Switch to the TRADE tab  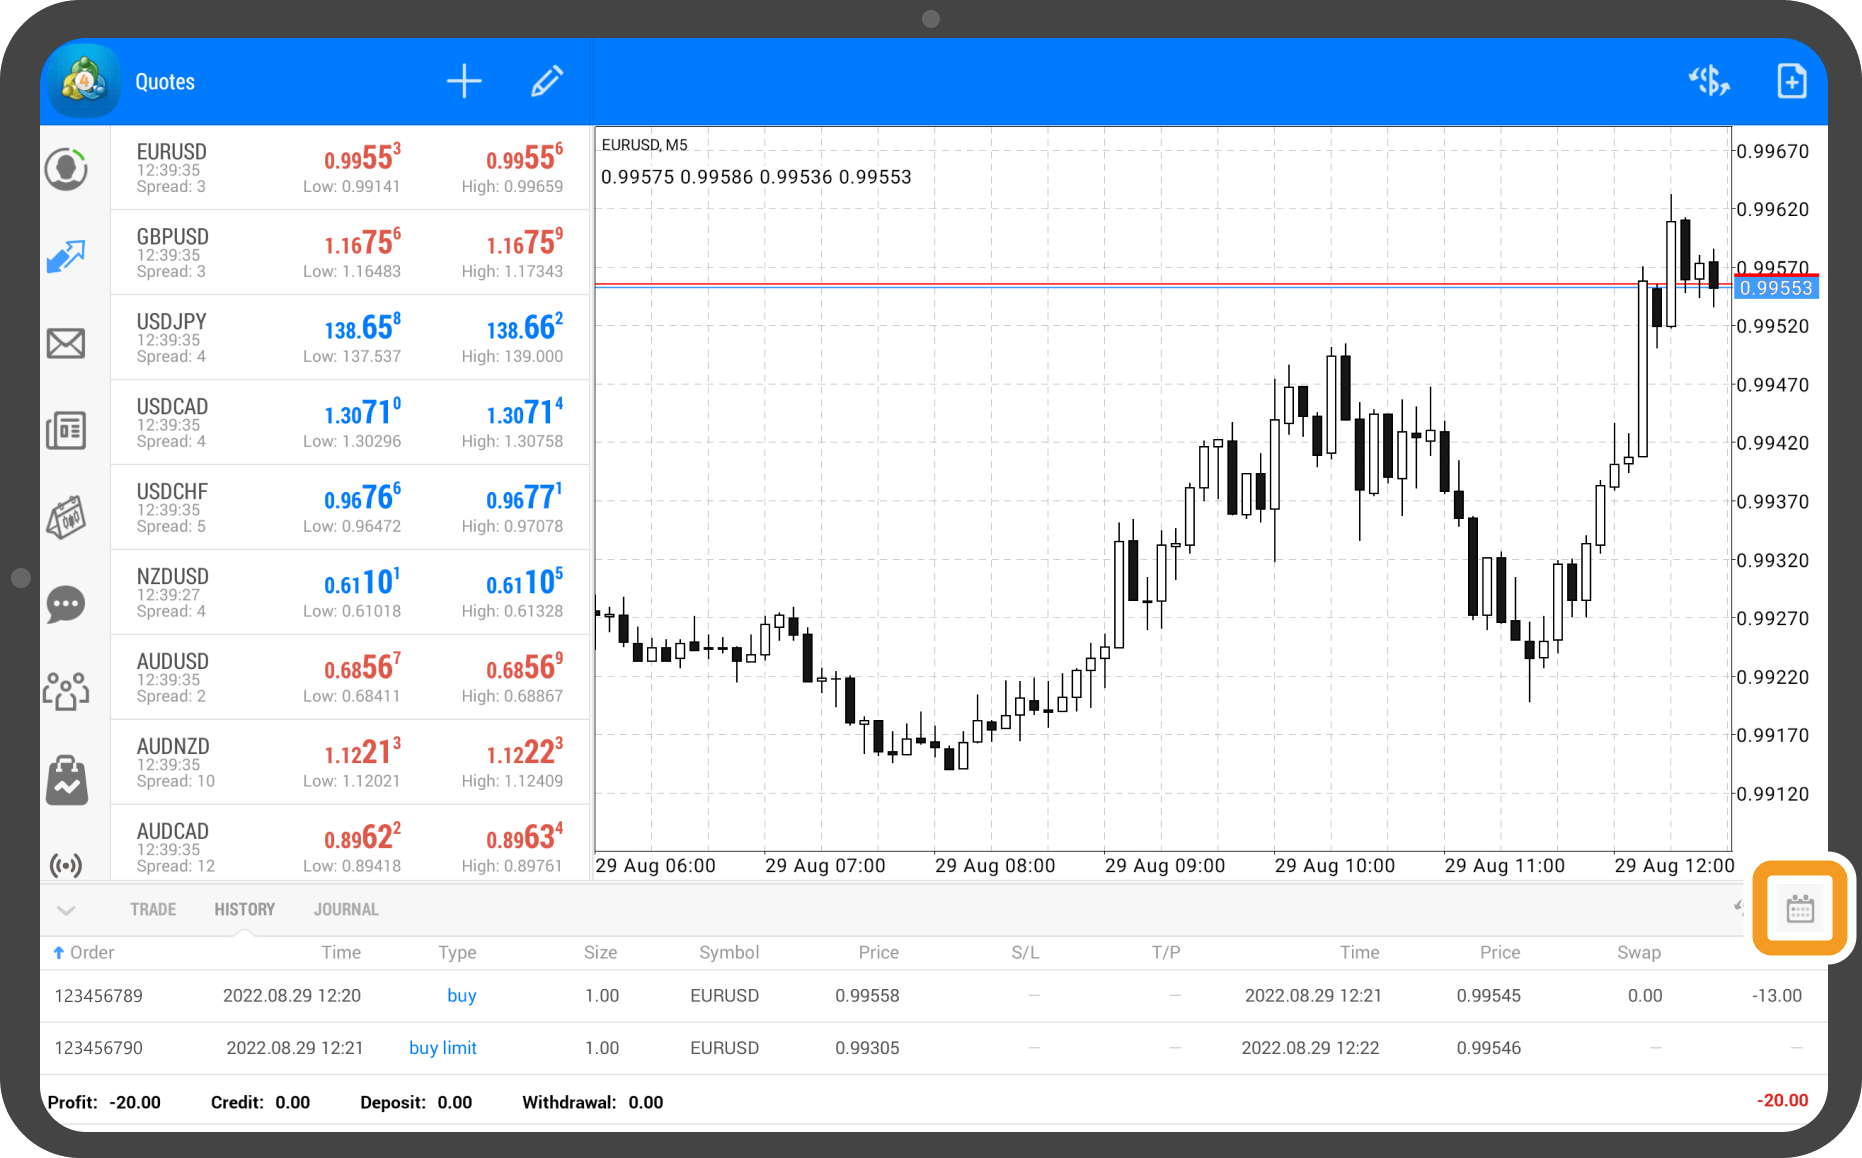pyautogui.click(x=153, y=909)
